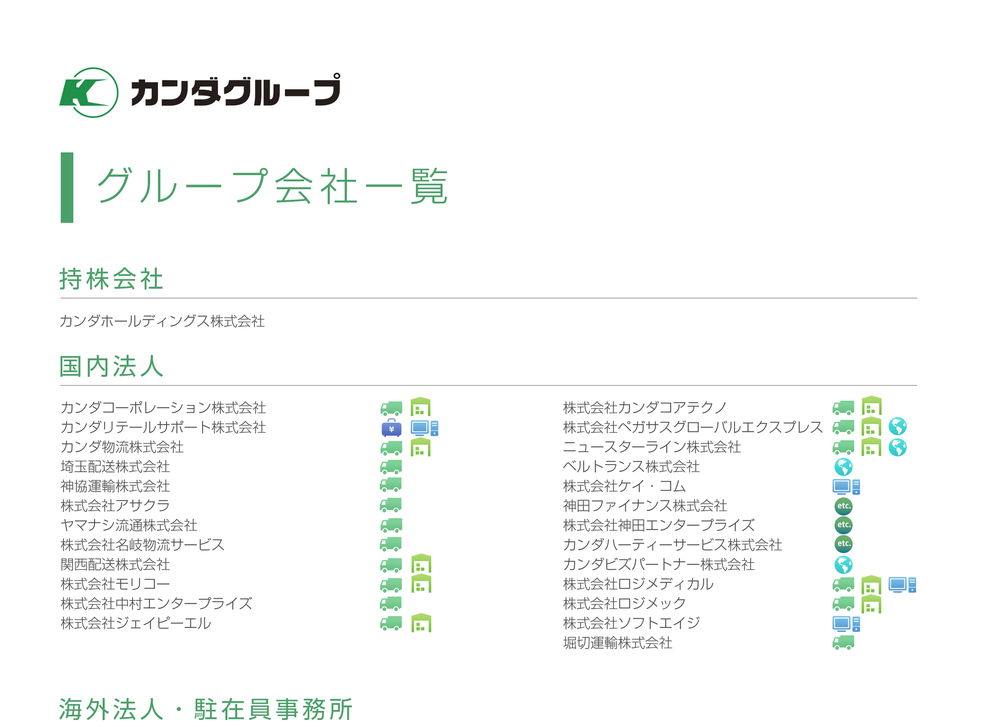
Task: Click the 株式会社ペガサスグローバルエクスプレス name
Action: [x=693, y=427]
